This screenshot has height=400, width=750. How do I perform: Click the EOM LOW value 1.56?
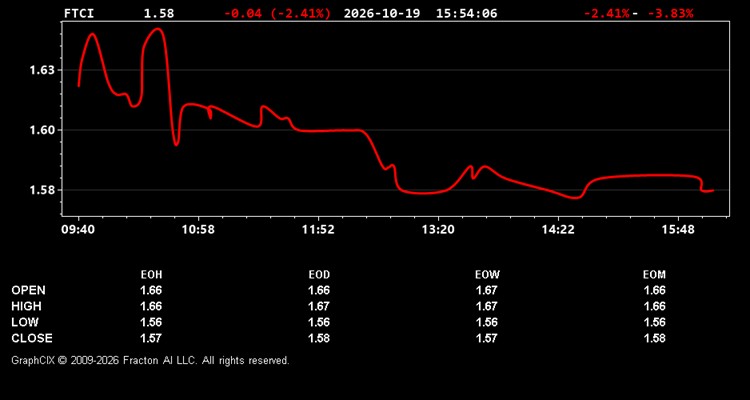point(654,322)
